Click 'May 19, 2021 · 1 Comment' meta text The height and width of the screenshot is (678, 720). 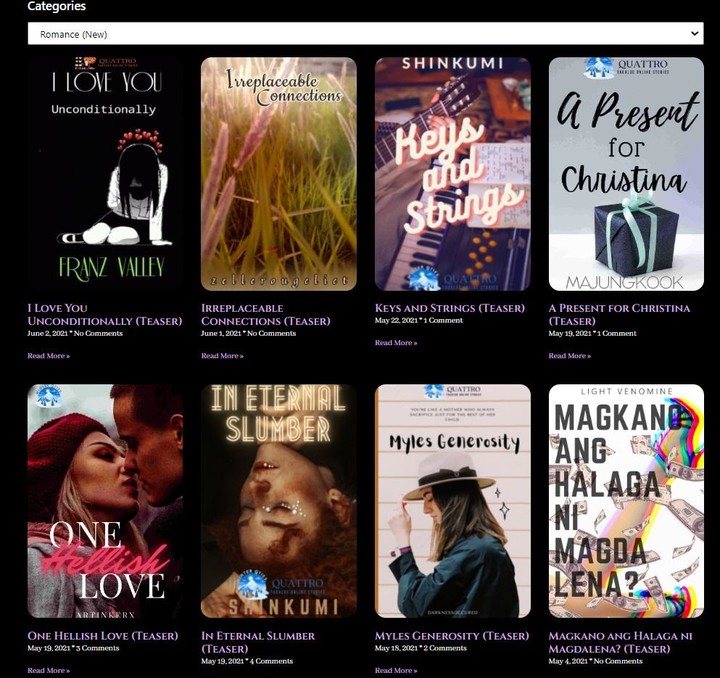pyautogui.click(x=592, y=333)
